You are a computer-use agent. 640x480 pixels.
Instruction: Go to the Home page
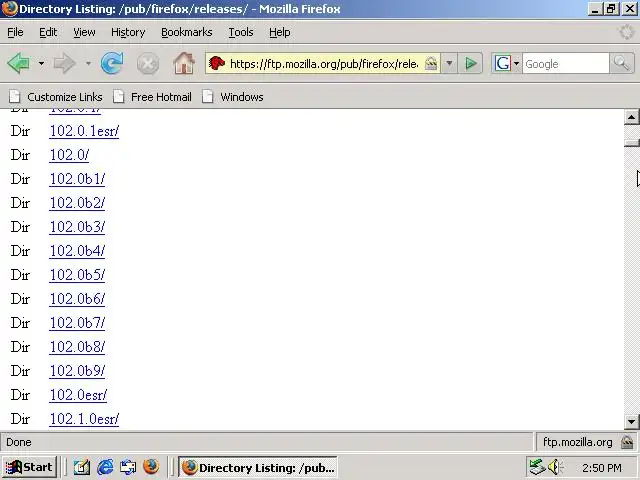[184, 63]
